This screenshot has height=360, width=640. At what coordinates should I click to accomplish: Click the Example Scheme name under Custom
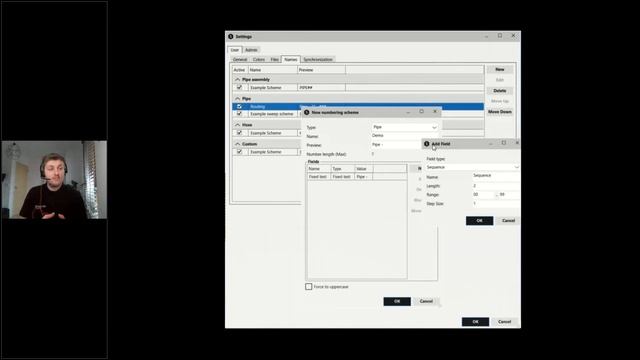[x=266, y=152]
